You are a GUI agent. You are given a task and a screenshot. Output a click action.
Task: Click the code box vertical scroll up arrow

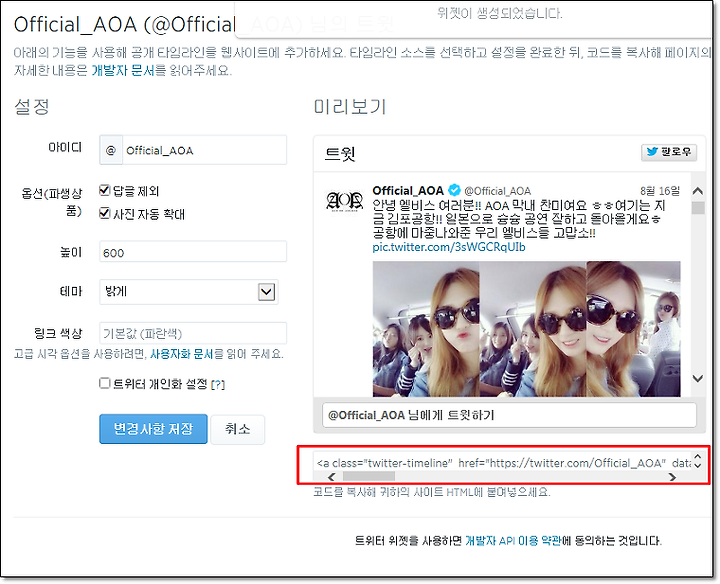[698, 457]
